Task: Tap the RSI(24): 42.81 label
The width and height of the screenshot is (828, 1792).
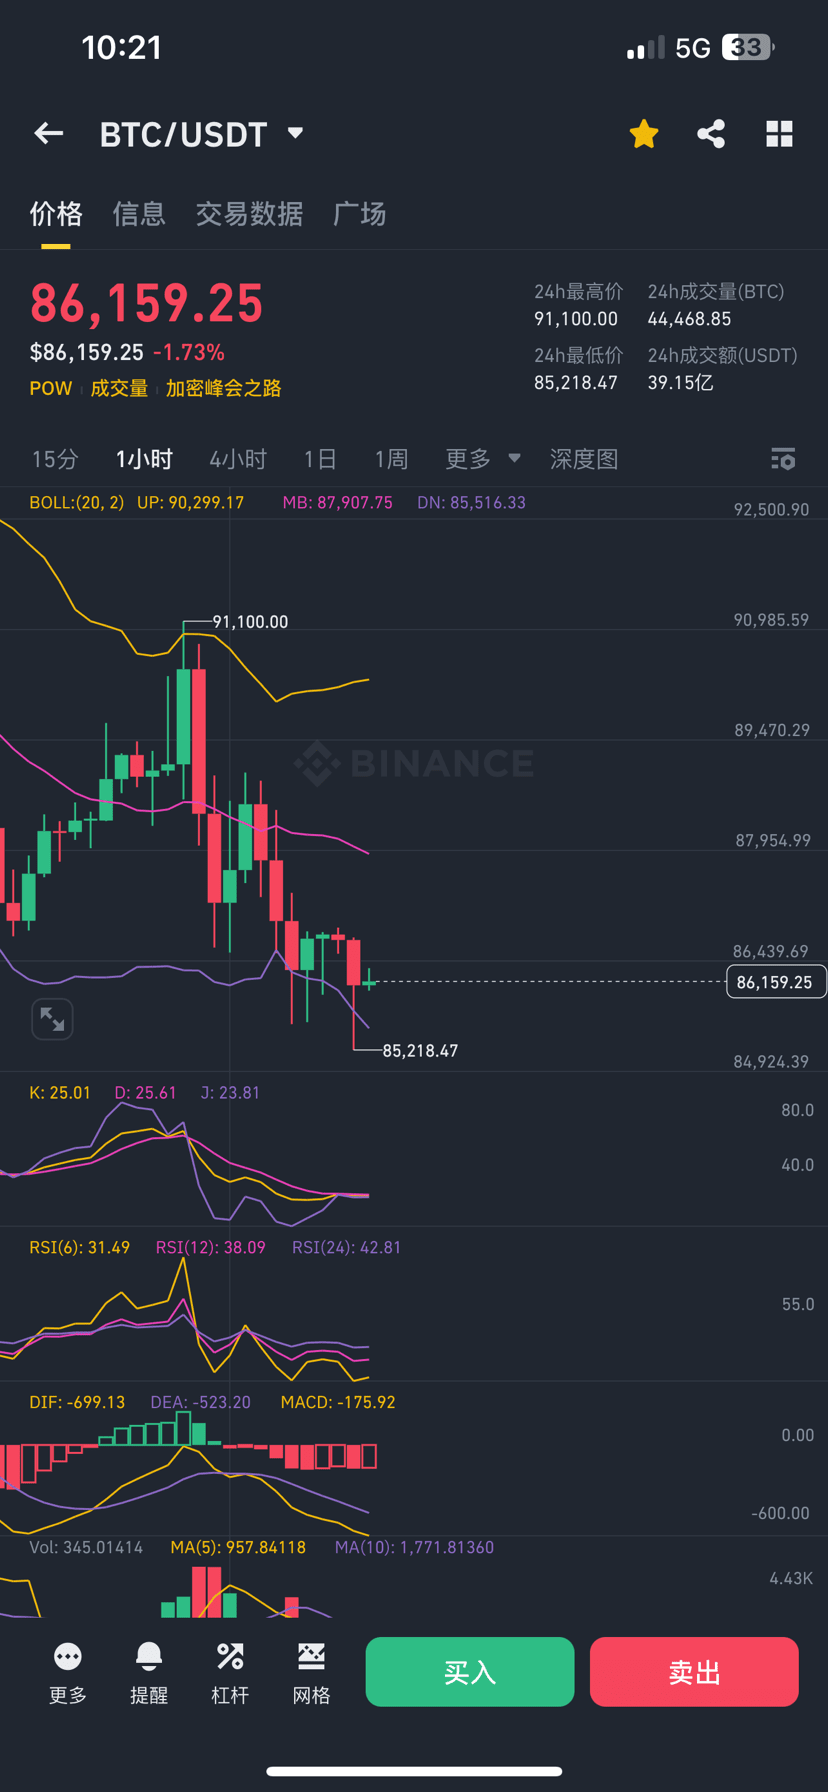Action: pyautogui.click(x=346, y=1248)
